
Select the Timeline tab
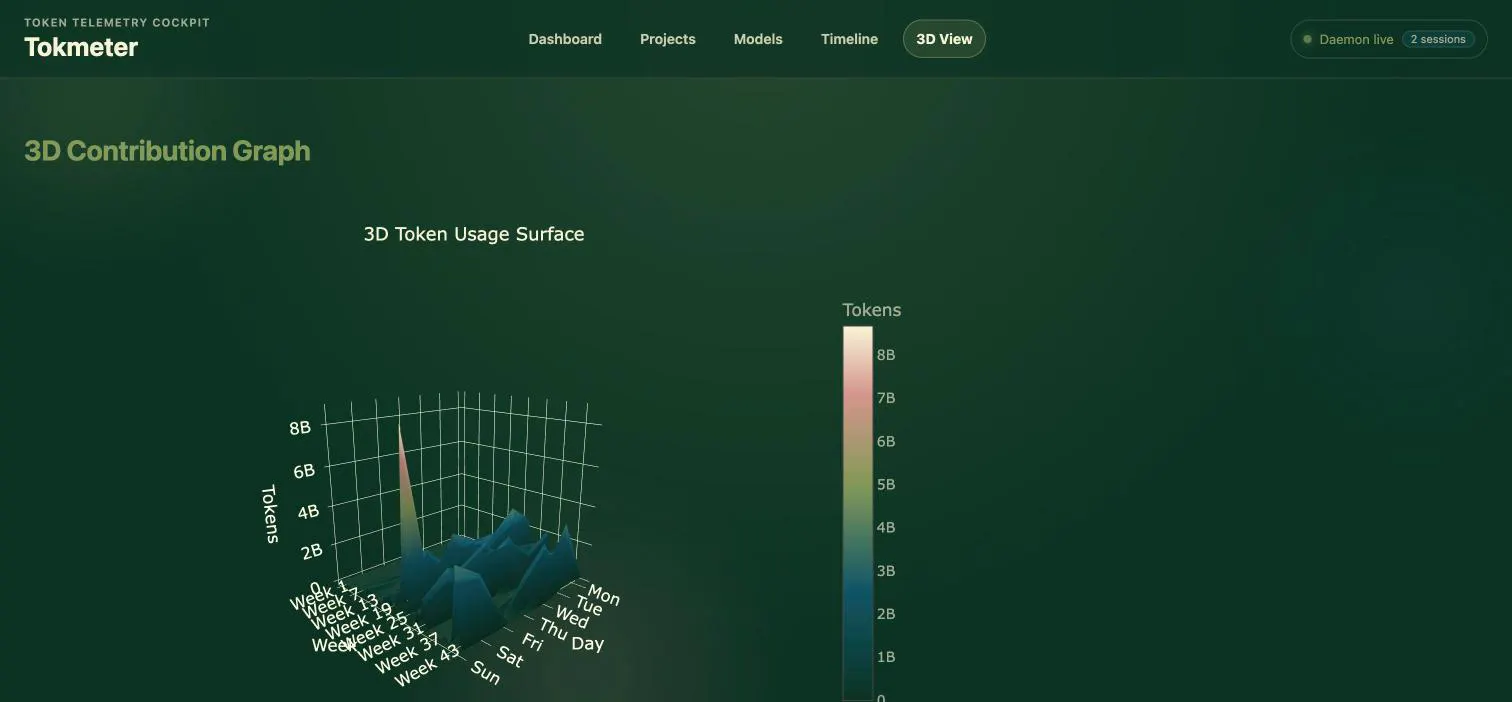pos(849,39)
